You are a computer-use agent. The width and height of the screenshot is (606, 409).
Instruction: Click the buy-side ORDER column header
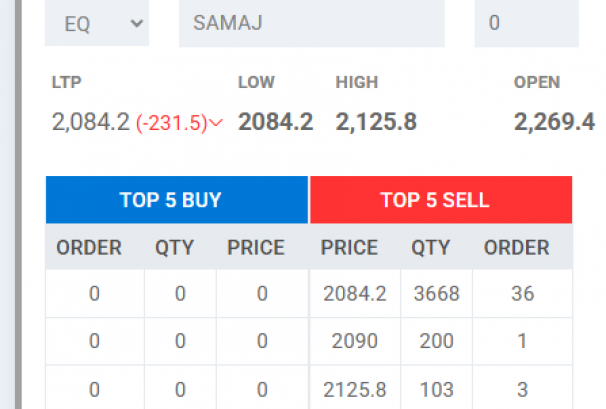[89, 248]
